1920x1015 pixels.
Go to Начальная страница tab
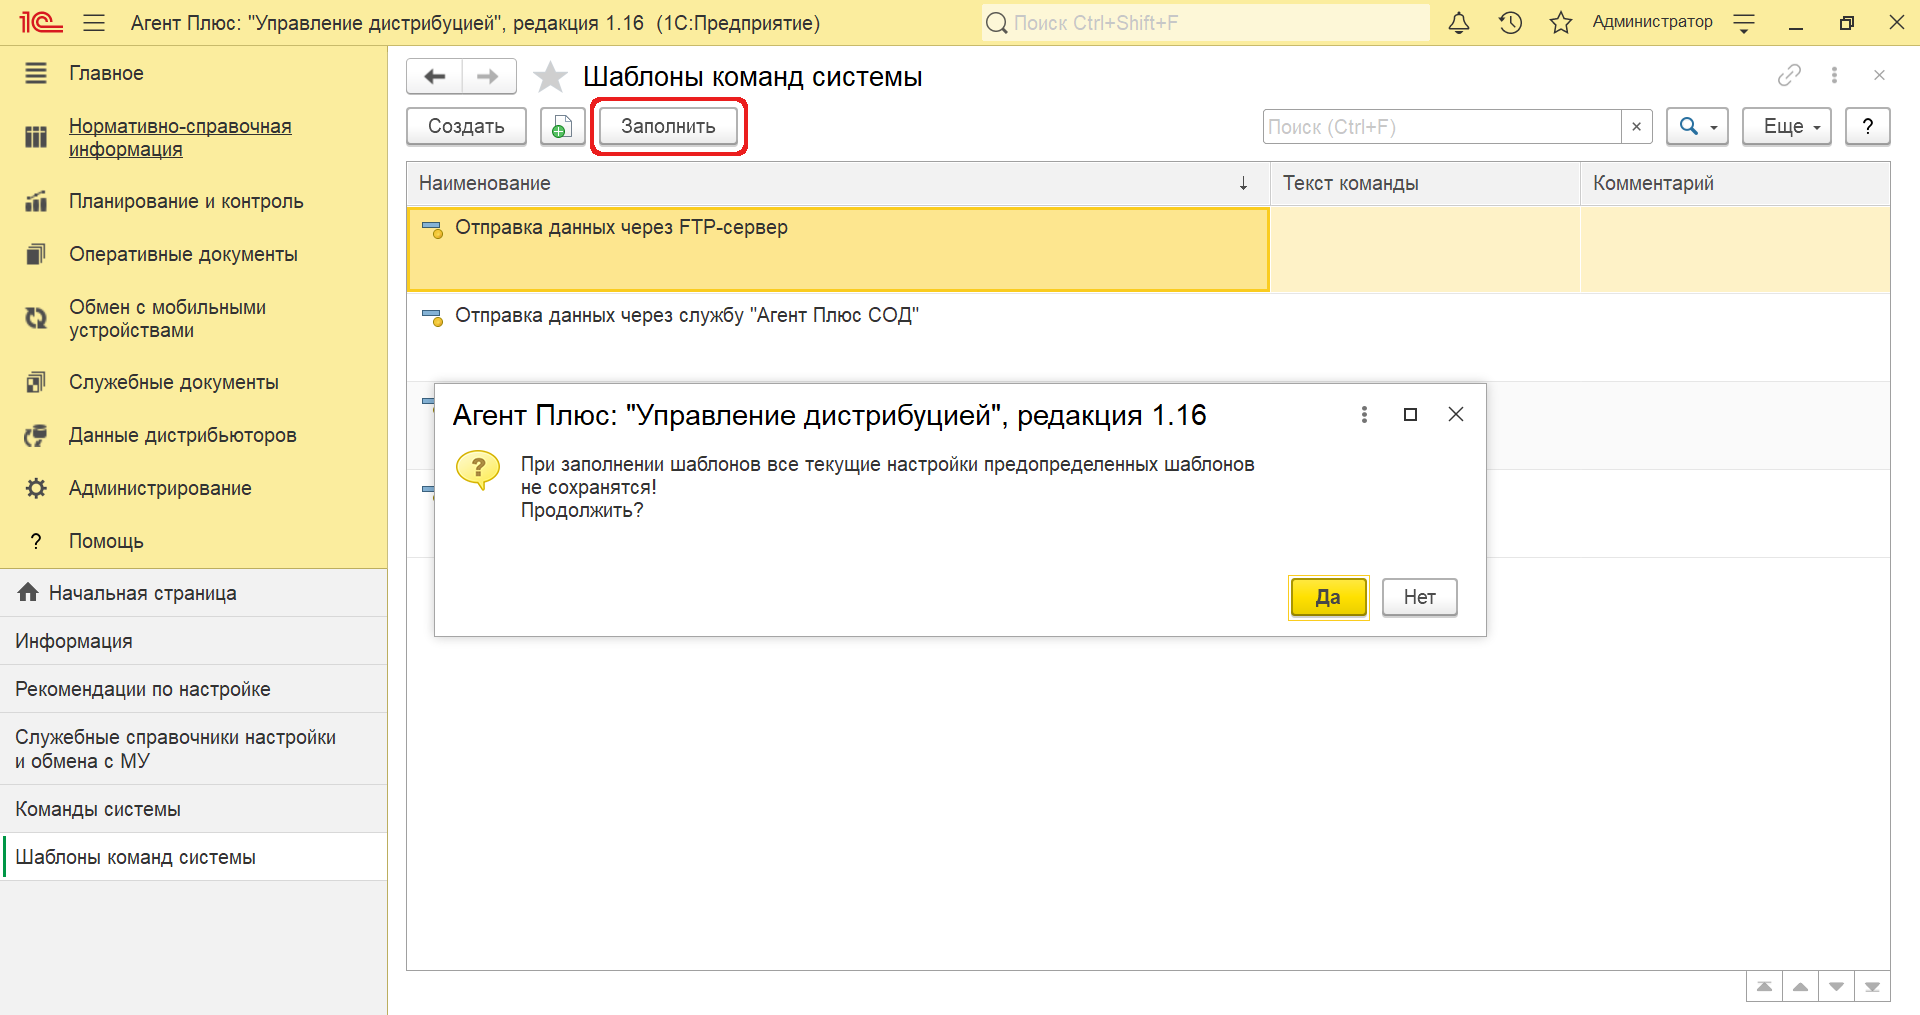pos(194,593)
